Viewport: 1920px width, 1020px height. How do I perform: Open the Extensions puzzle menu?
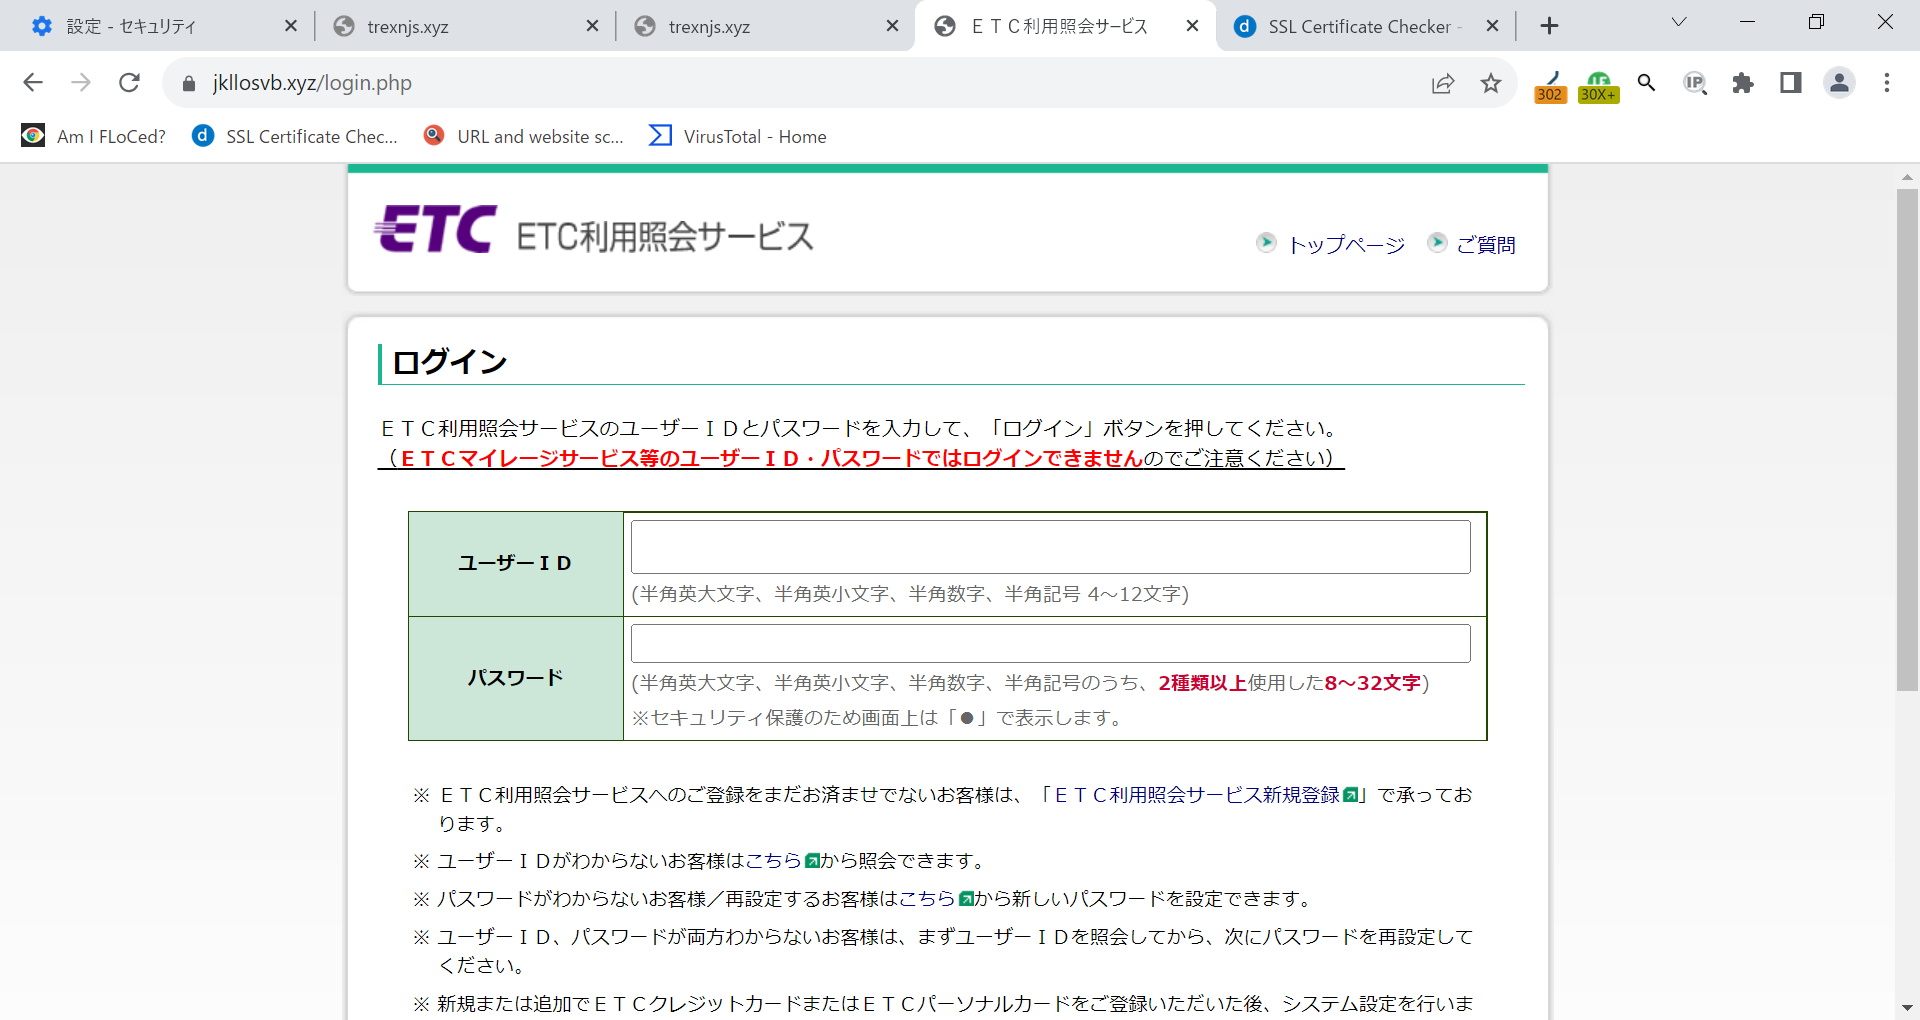[1743, 83]
